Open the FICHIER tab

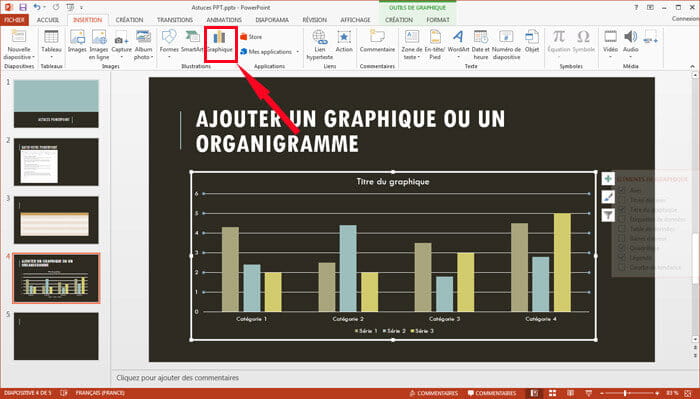pyautogui.click(x=14, y=20)
